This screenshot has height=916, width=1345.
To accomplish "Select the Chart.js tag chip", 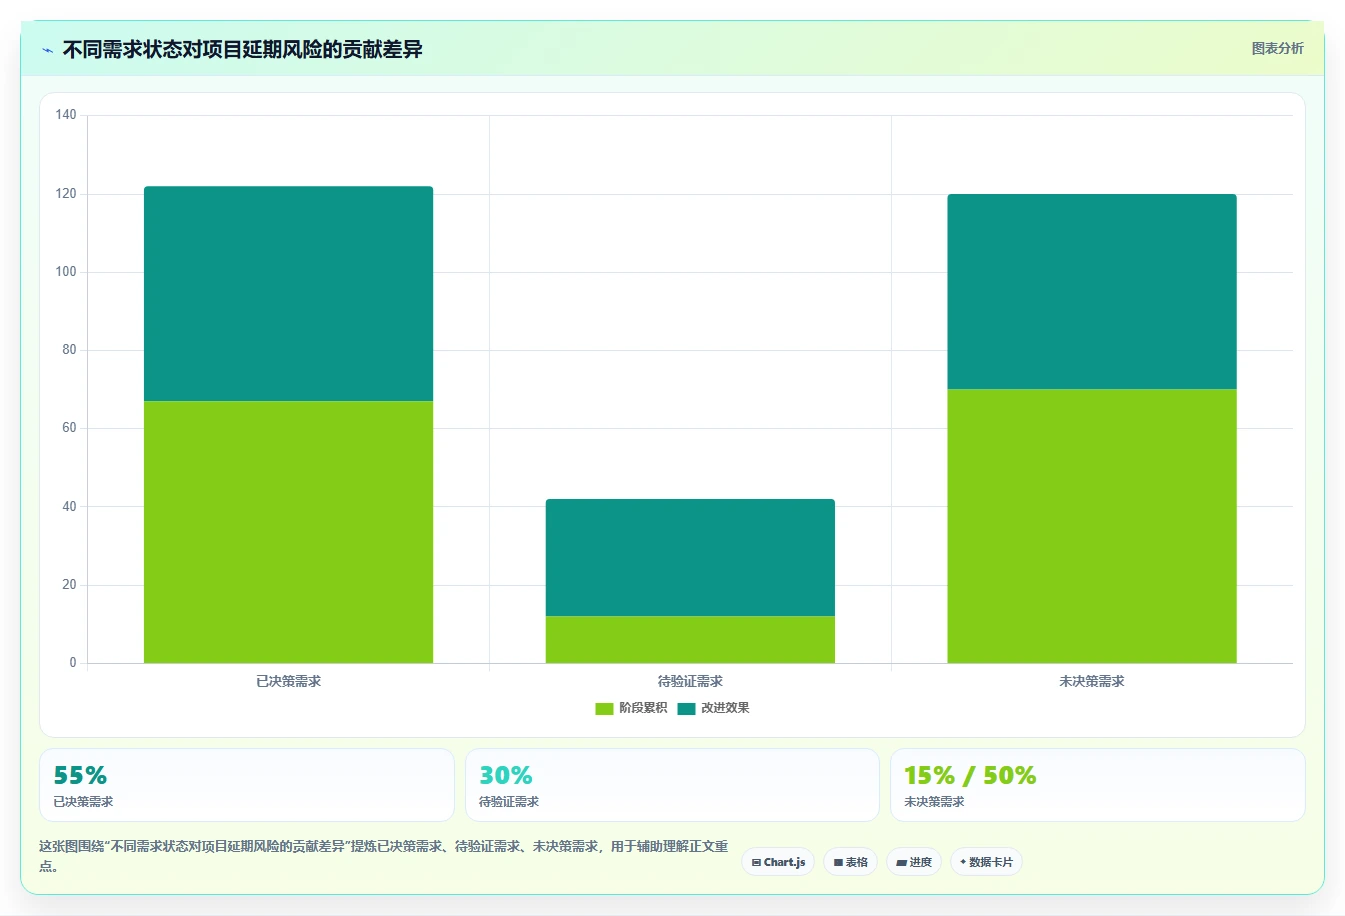I will (x=778, y=862).
